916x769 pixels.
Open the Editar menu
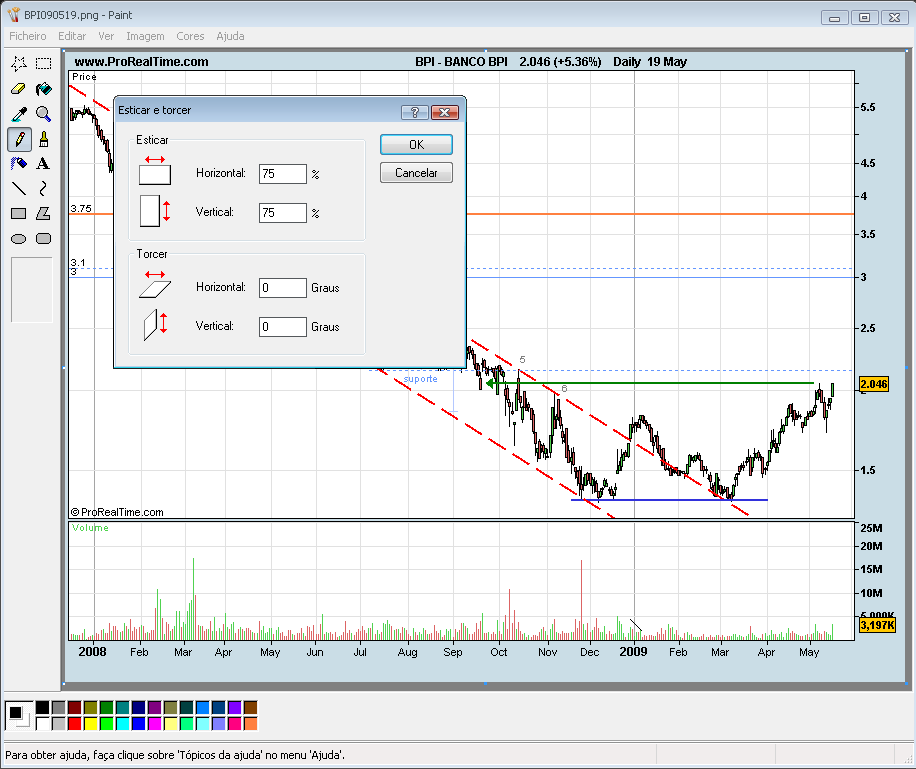tap(72, 36)
